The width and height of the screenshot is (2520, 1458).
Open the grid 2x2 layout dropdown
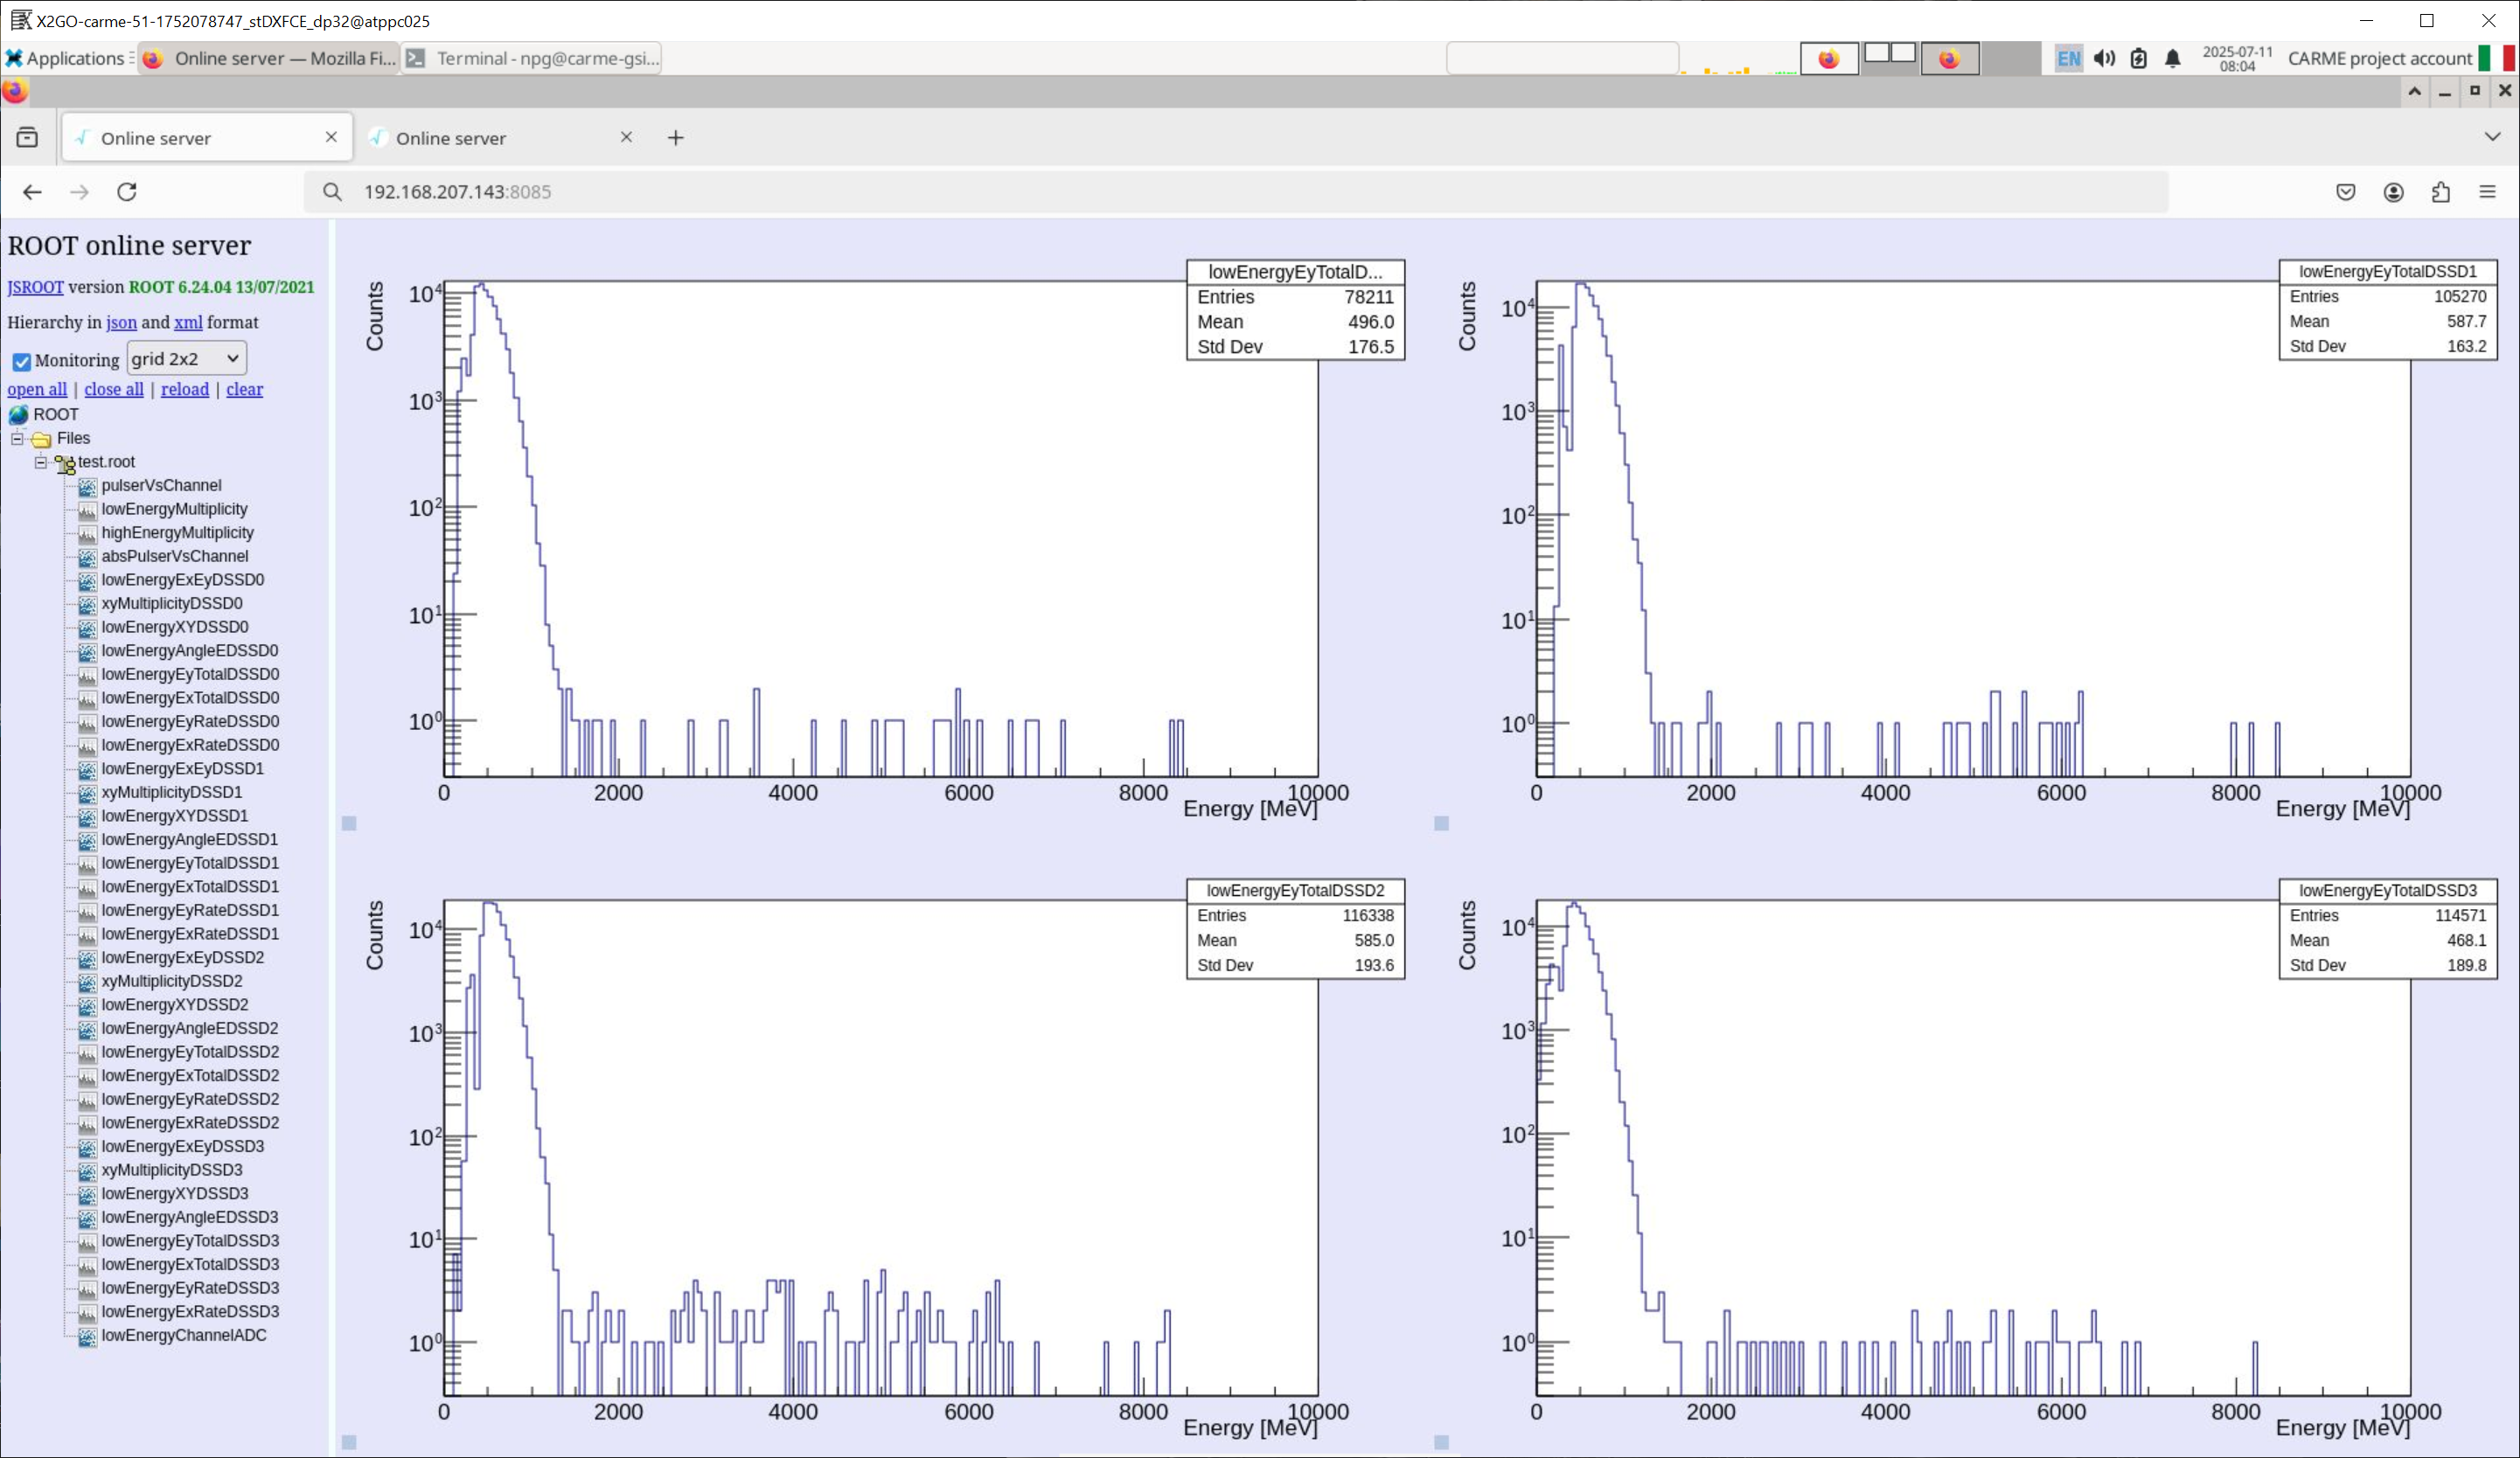(x=186, y=359)
